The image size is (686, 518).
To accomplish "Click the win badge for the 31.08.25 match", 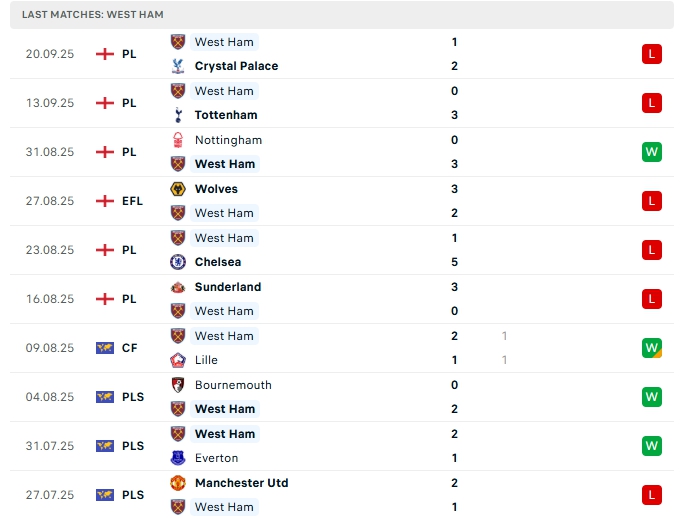I will tap(652, 152).
